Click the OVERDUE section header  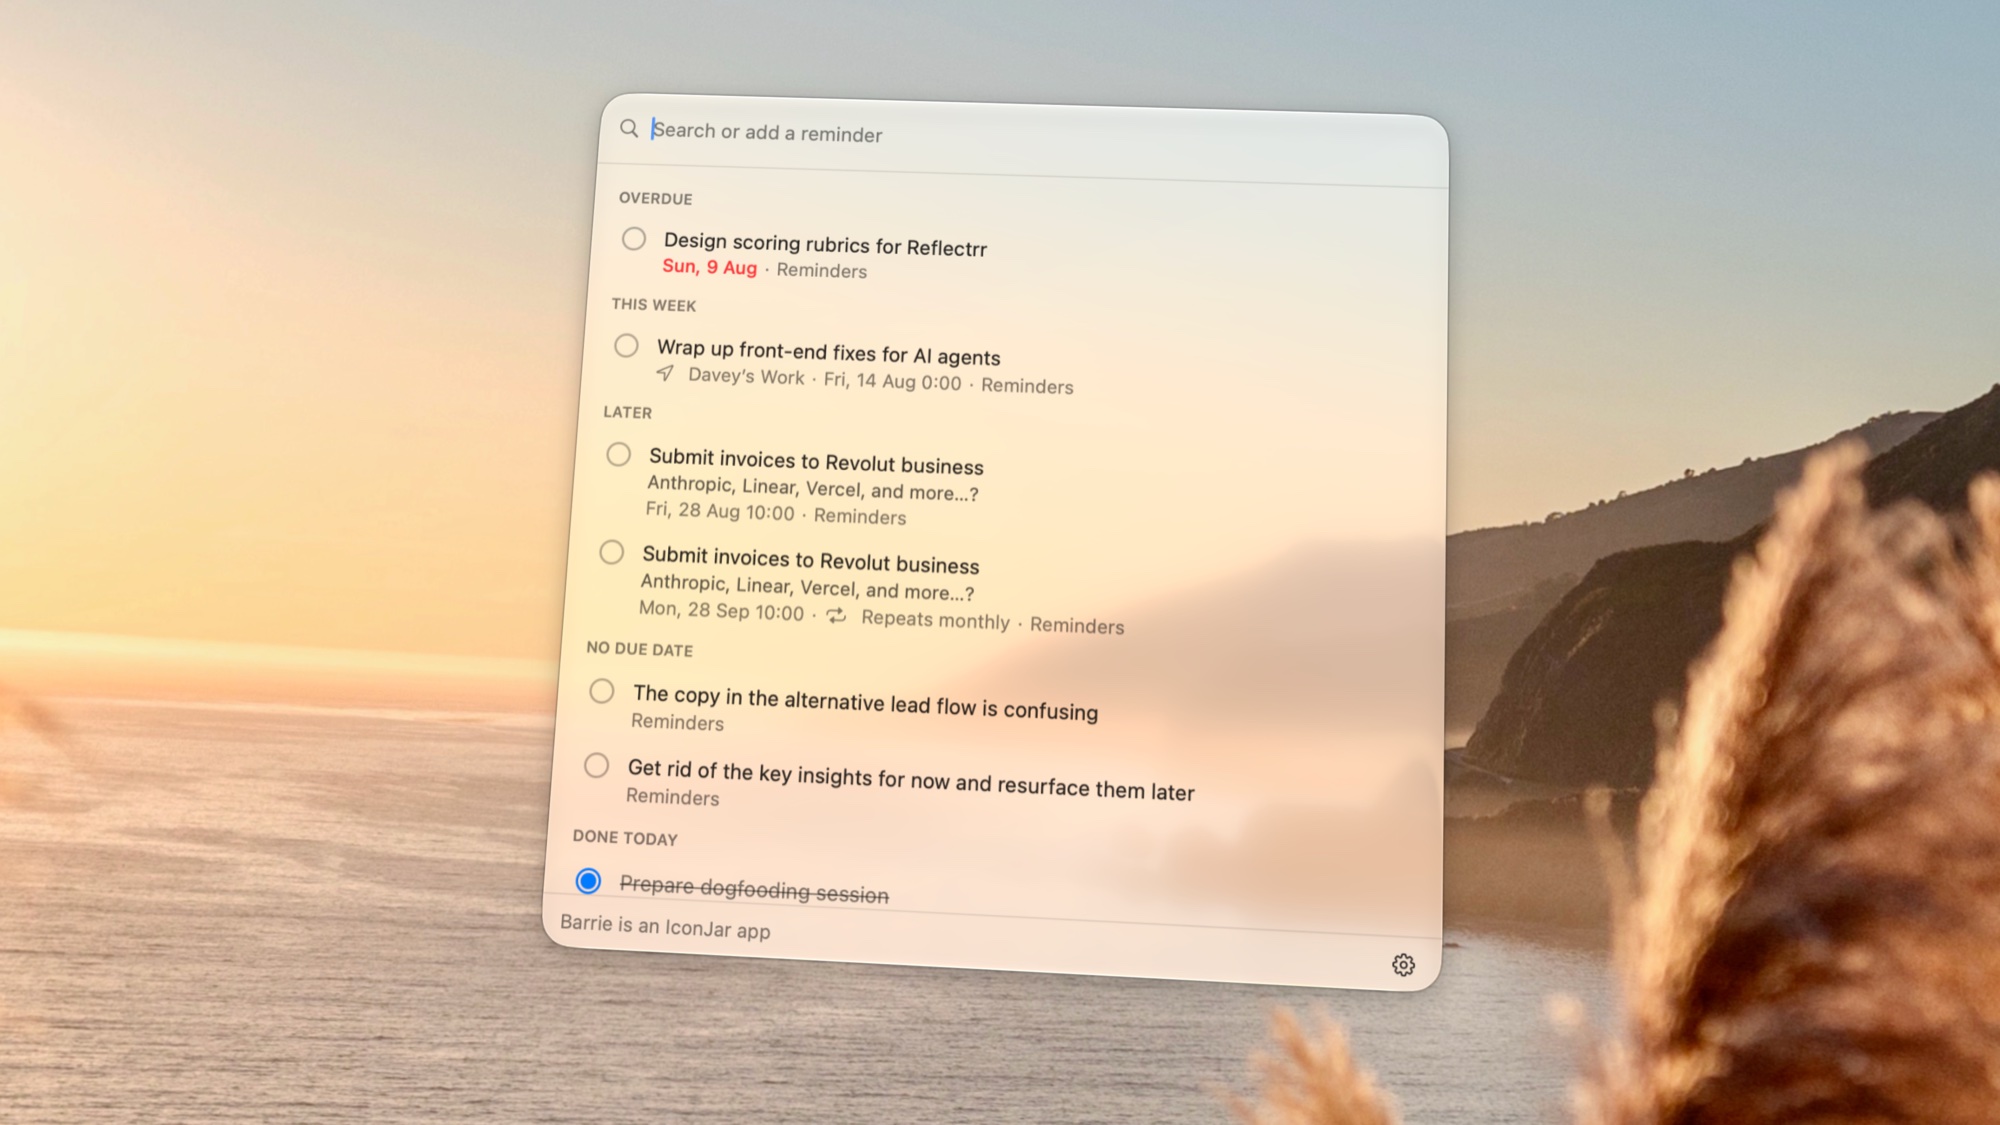[656, 198]
